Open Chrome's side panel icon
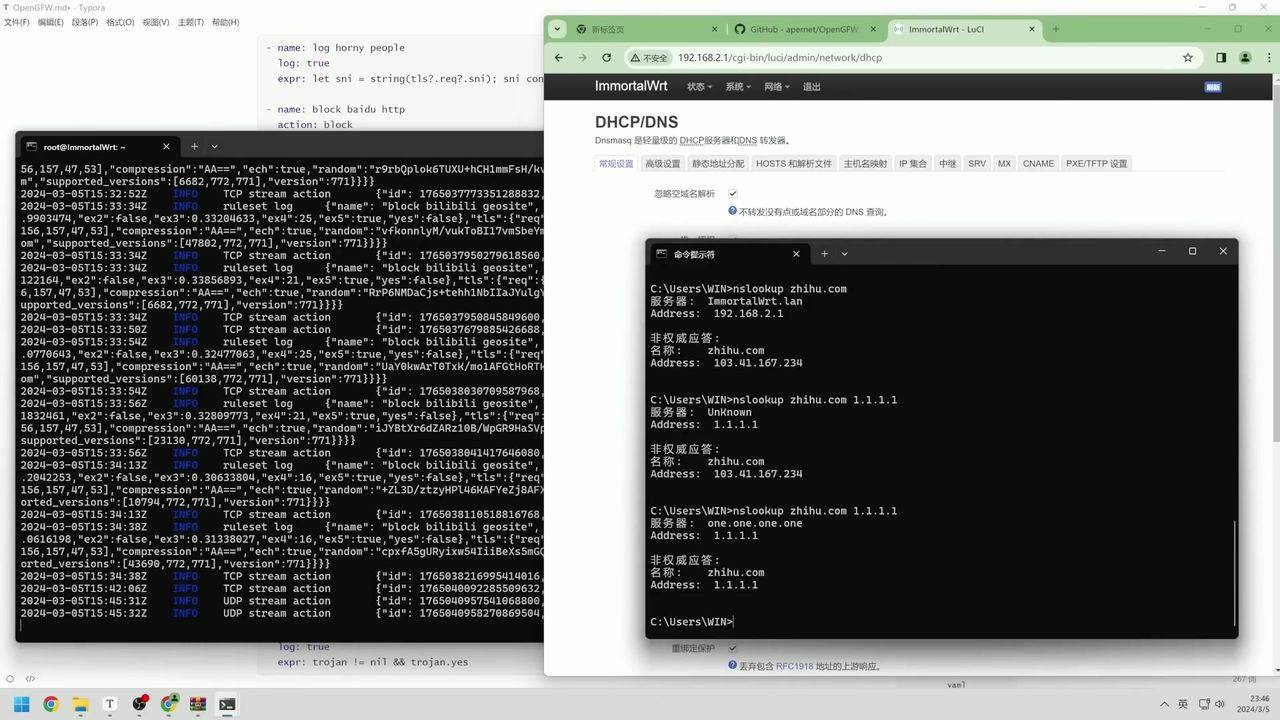This screenshot has height=720, width=1280. (x=1221, y=58)
